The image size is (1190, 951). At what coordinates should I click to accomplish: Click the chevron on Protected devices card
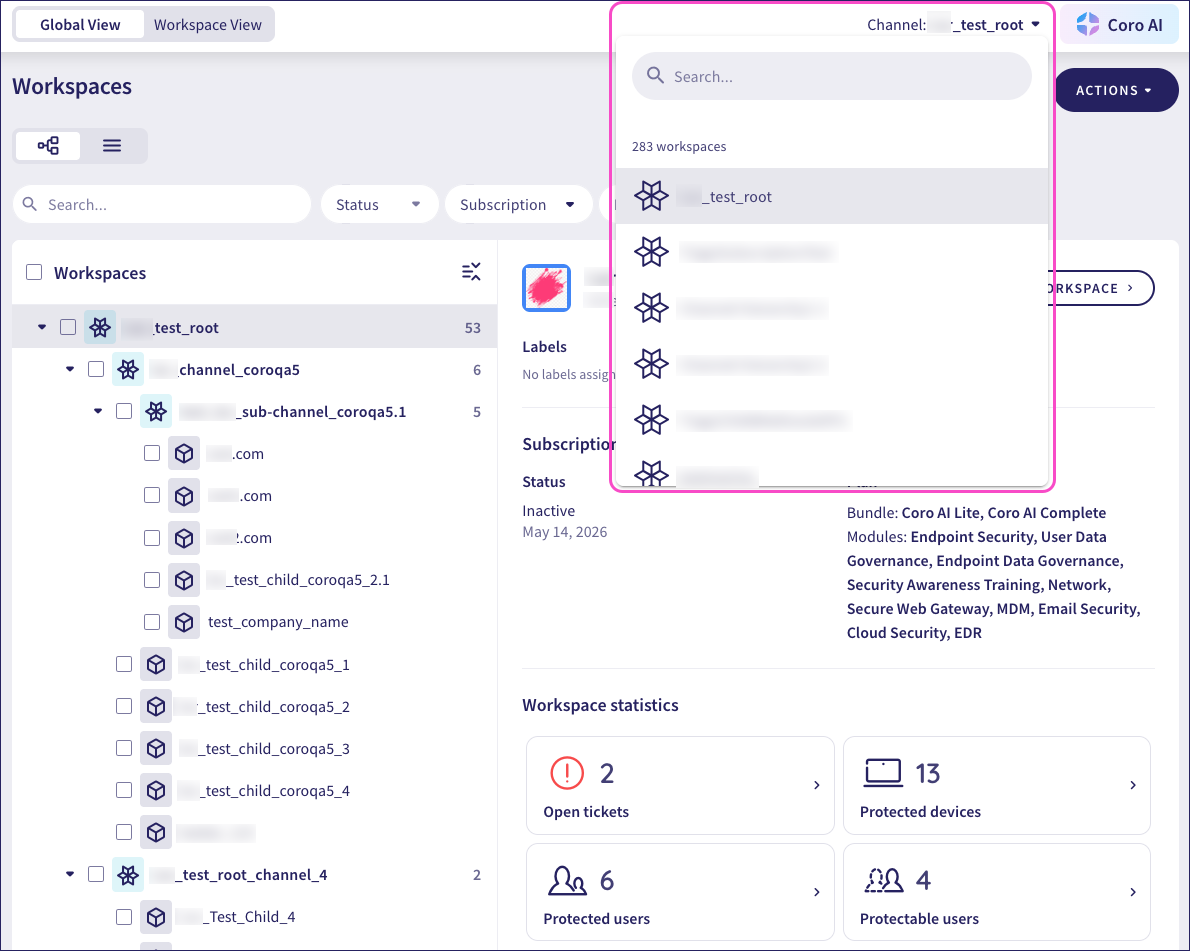point(1133,785)
